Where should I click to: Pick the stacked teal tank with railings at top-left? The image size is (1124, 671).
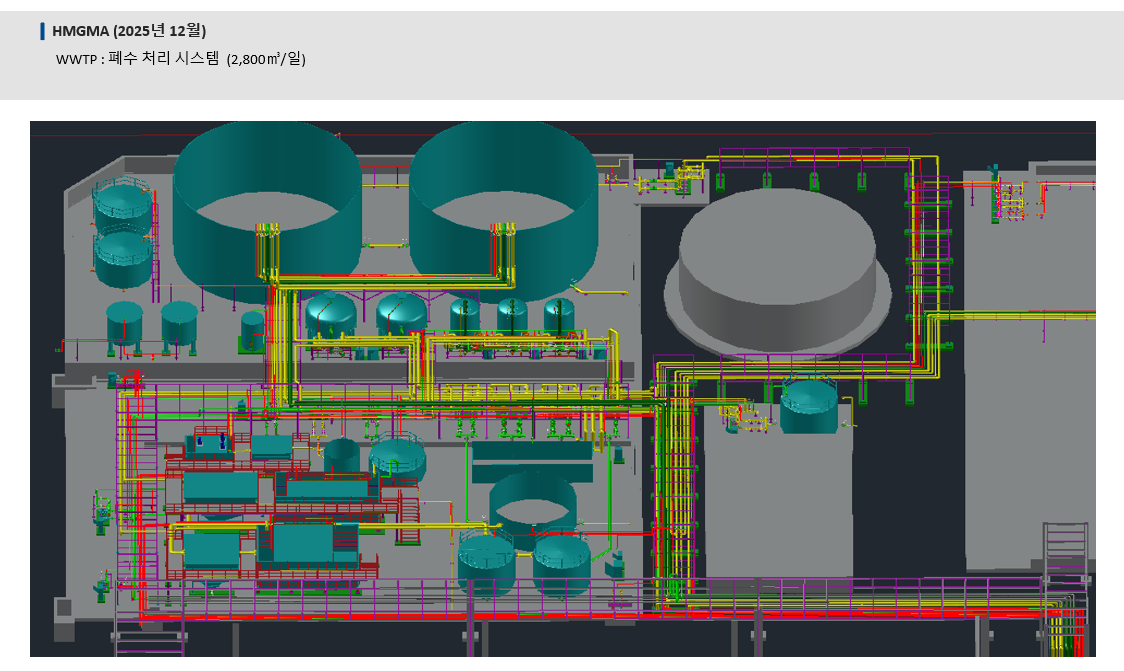pos(123,231)
